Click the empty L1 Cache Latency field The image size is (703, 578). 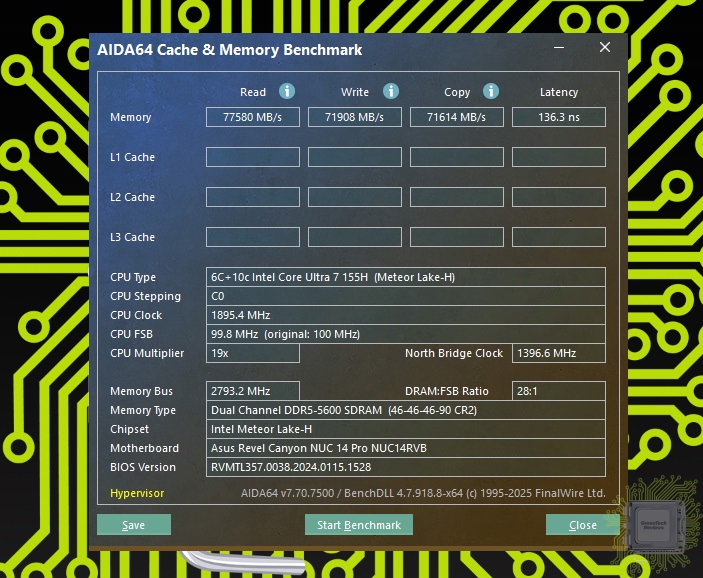559,157
